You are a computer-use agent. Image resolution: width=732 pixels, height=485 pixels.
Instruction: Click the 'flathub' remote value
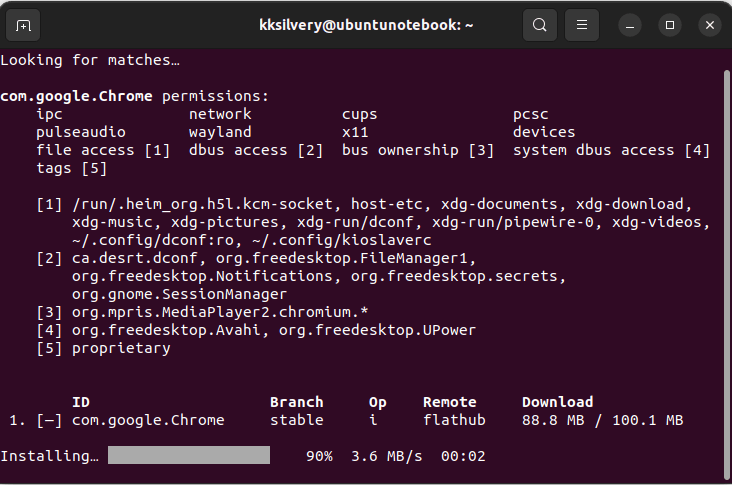pos(454,420)
